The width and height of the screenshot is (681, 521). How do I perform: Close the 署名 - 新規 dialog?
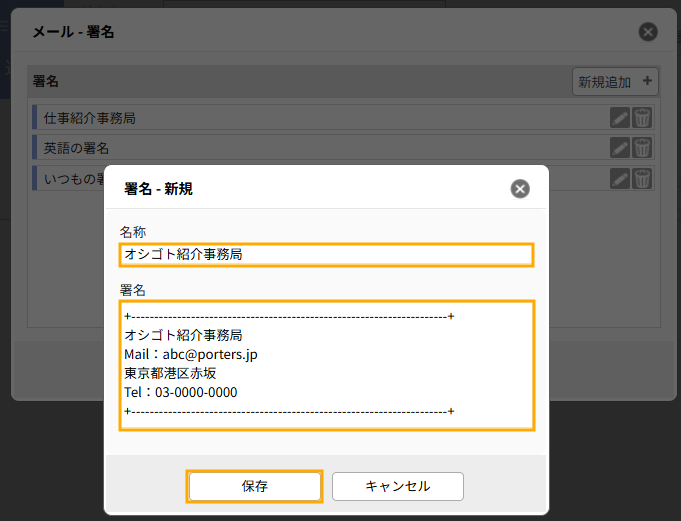[519, 189]
